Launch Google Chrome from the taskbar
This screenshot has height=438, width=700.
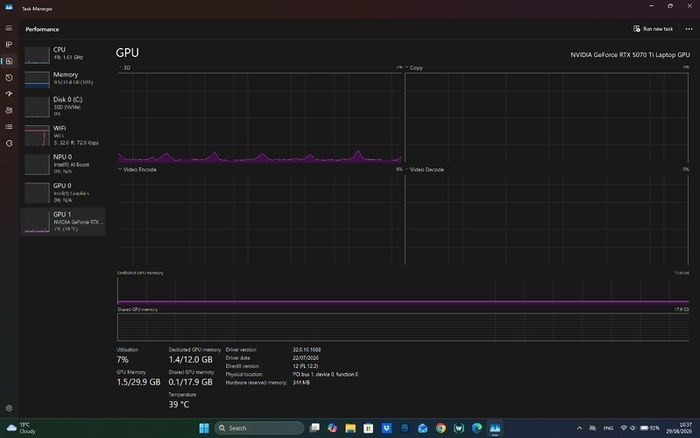441,428
